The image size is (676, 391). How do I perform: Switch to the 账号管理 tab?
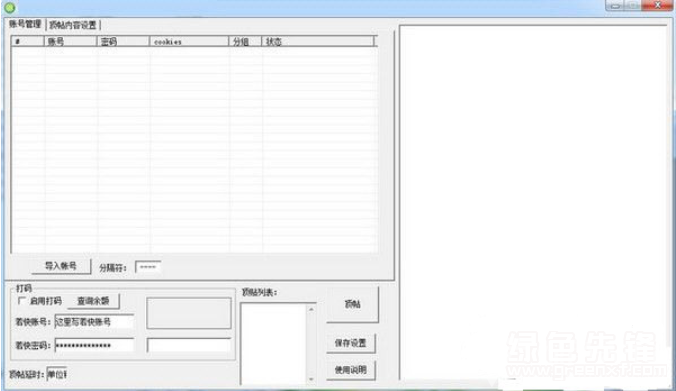pos(25,24)
